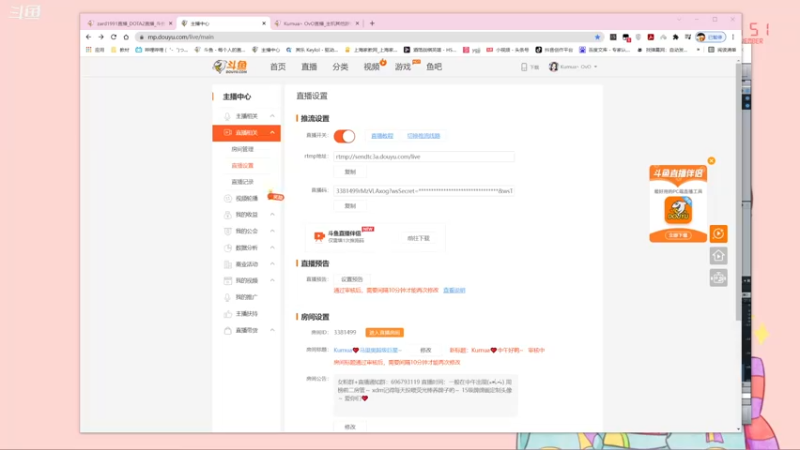Open the Chrome extensions puzzle icon
This screenshot has width=800, height=450.
pos(676,37)
